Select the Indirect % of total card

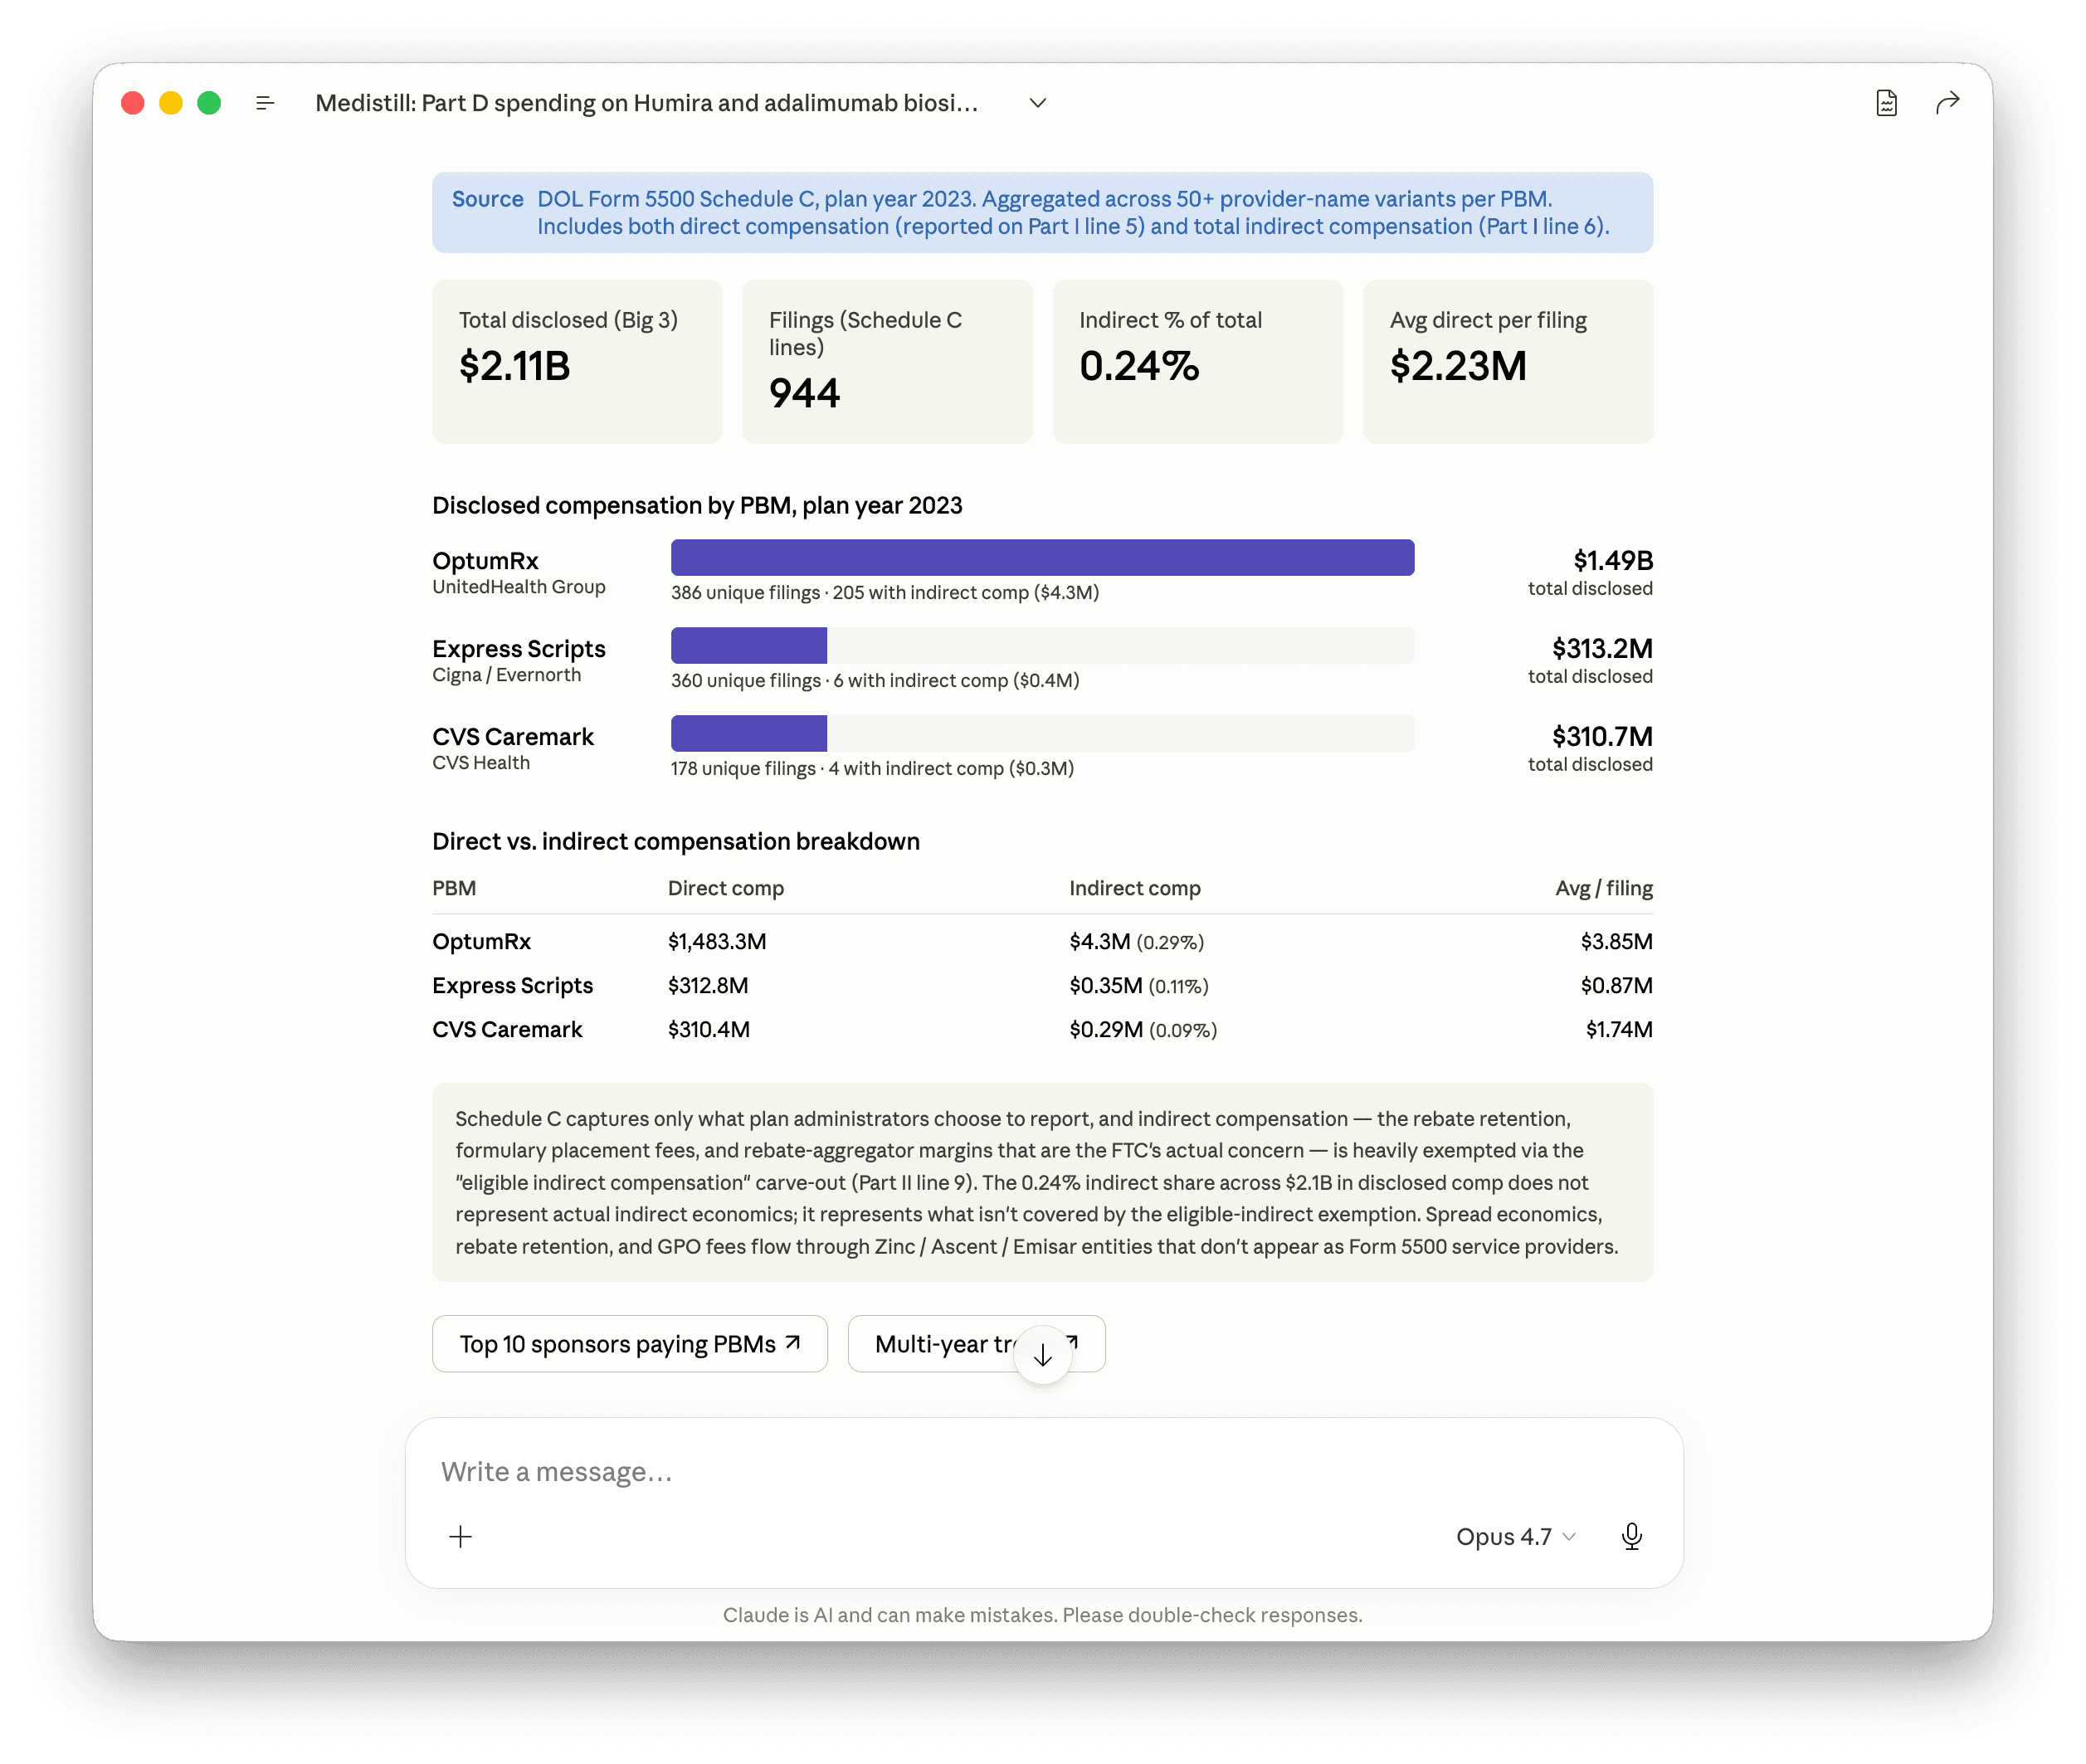pos(1197,361)
